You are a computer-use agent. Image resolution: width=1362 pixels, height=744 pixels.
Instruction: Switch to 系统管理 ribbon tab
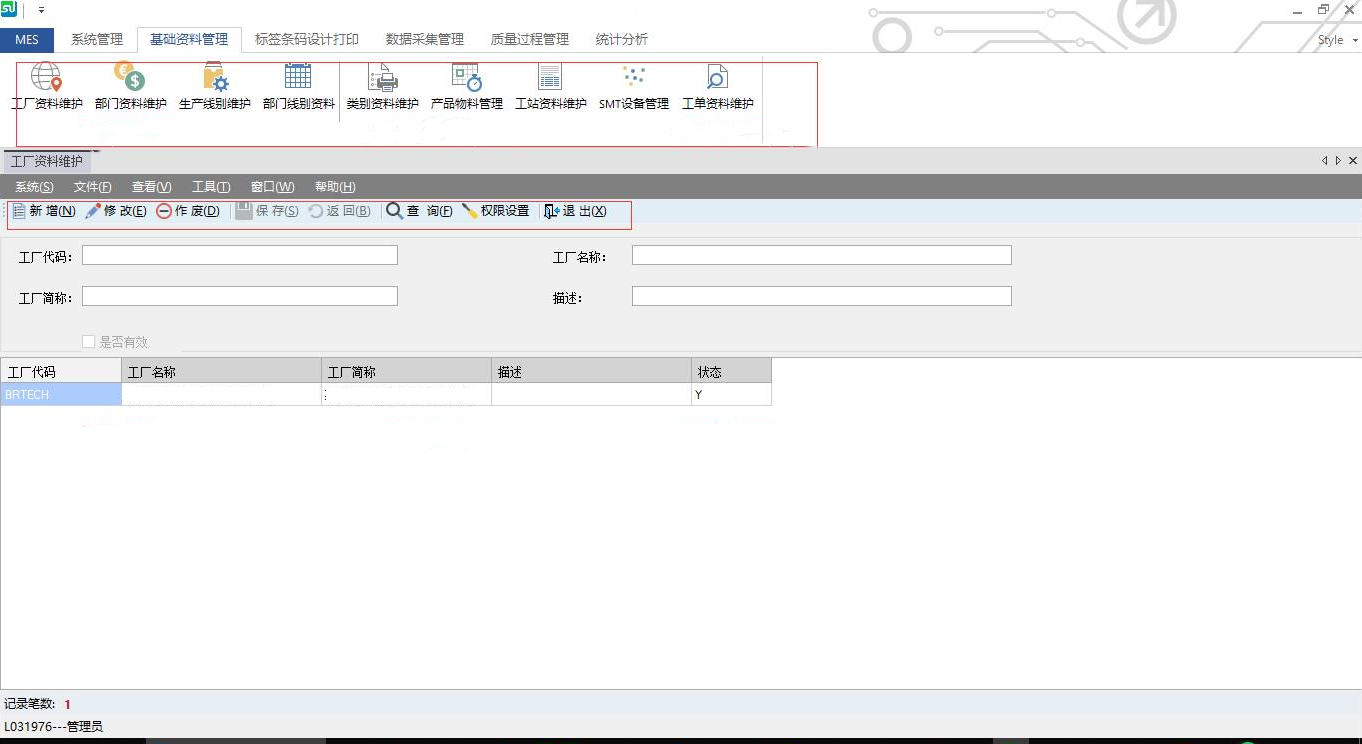[97, 39]
